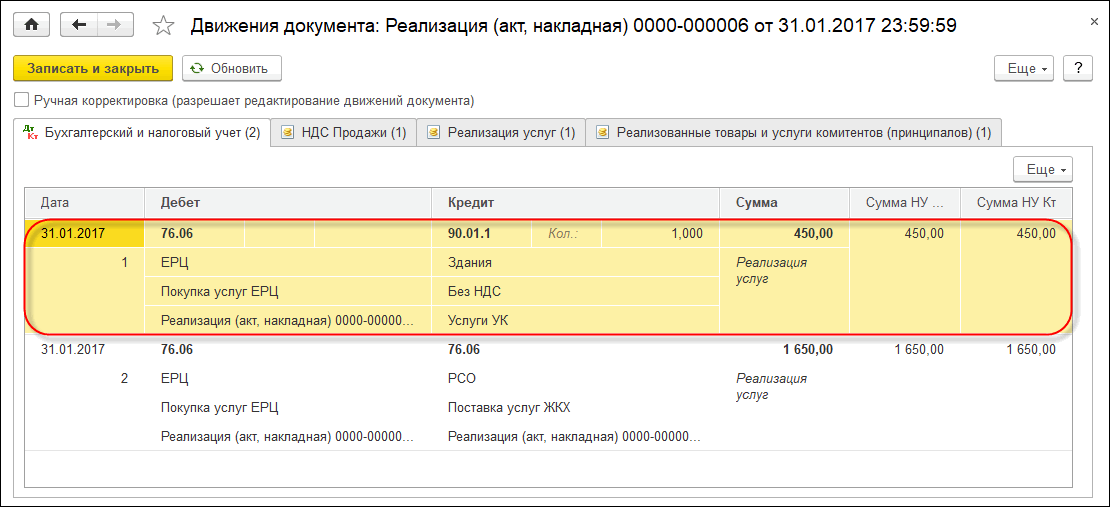Click the Реализация услуг tab icon
1110x507 pixels.
tap(433, 132)
